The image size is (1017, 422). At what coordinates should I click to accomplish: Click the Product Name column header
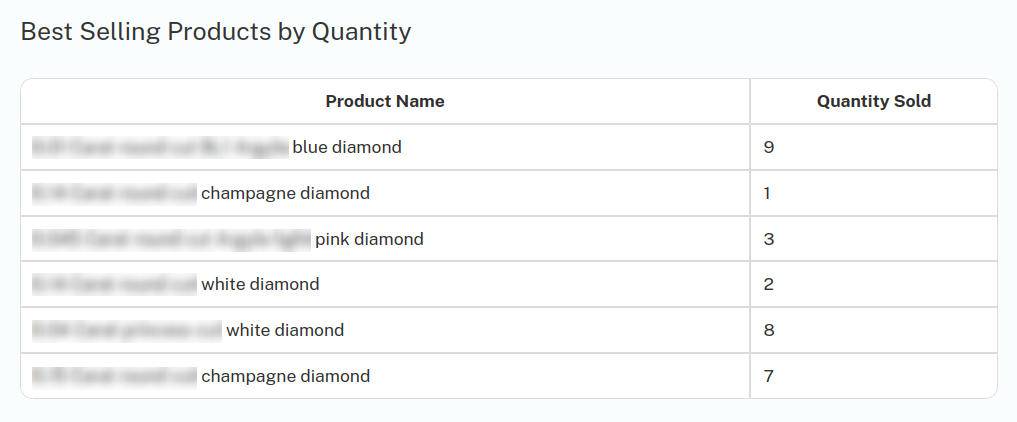coord(385,102)
